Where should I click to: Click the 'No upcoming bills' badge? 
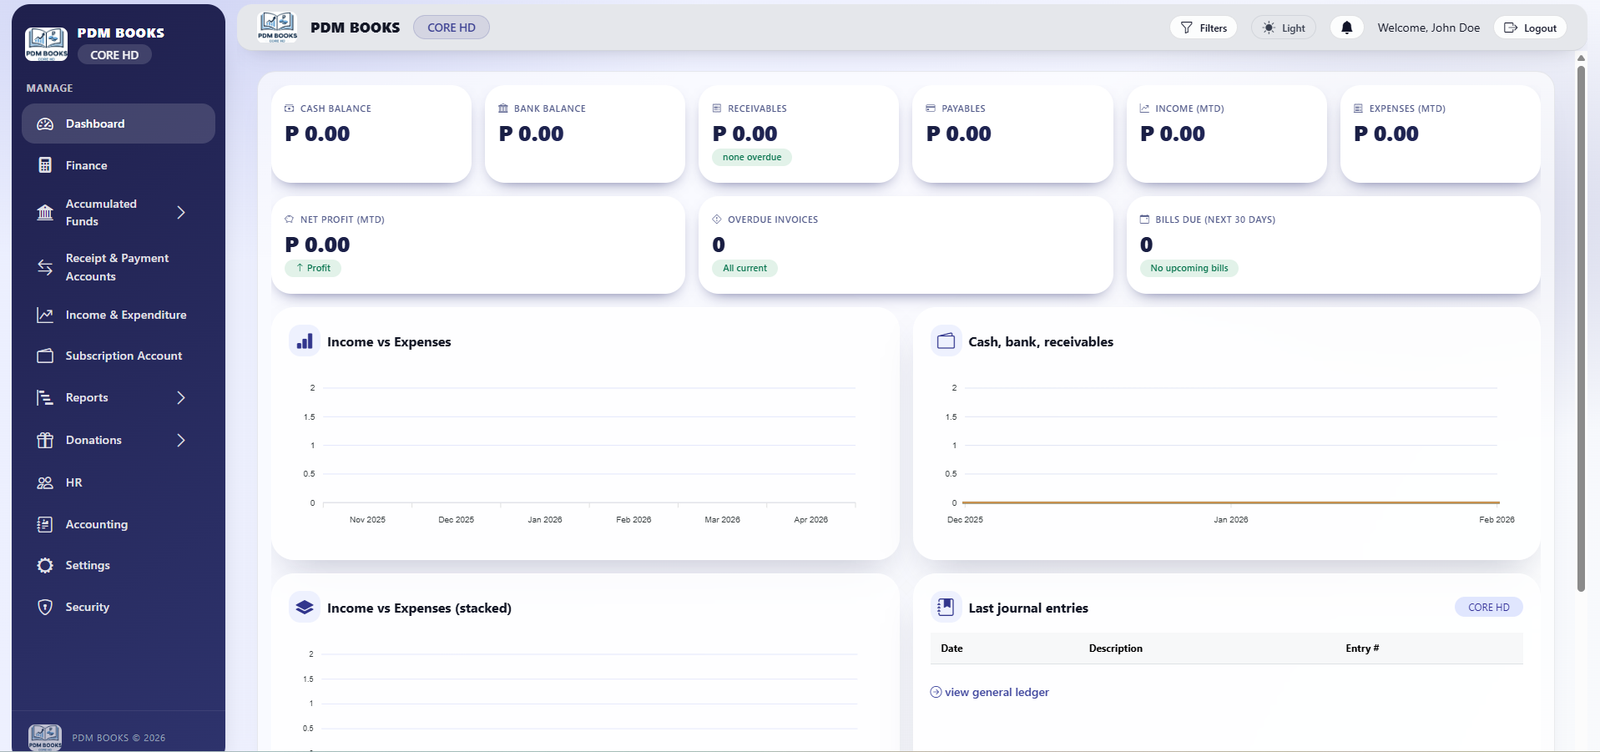tap(1189, 268)
